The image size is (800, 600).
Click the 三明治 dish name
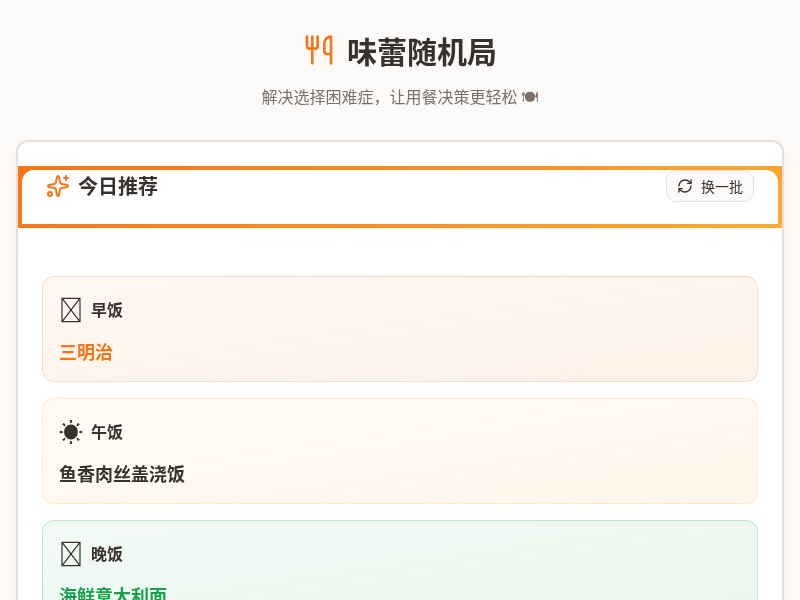(86, 353)
